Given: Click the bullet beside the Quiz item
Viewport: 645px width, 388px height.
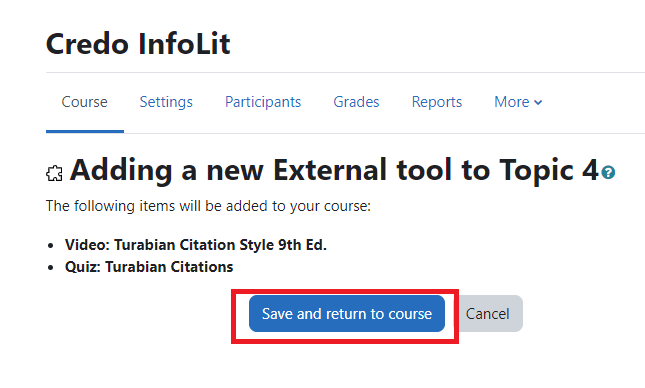Looking at the screenshot, I should pyautogui.click(x=51, y=268).
